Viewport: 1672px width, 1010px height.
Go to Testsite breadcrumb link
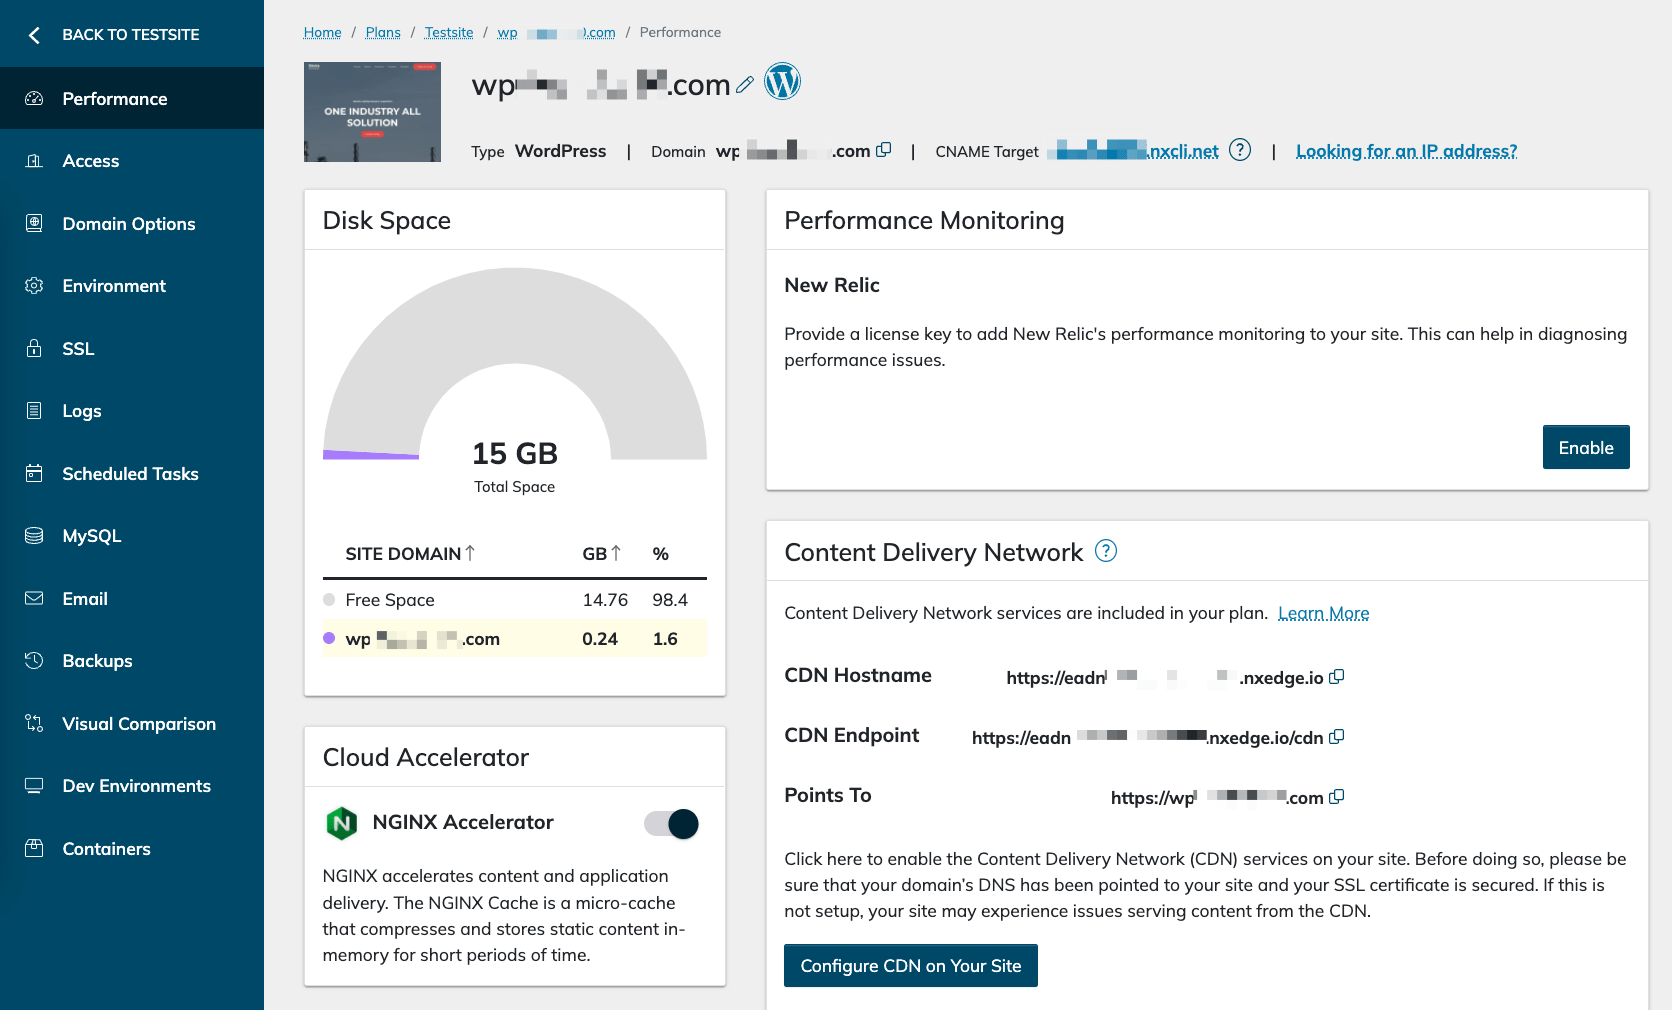coord(449,32)
